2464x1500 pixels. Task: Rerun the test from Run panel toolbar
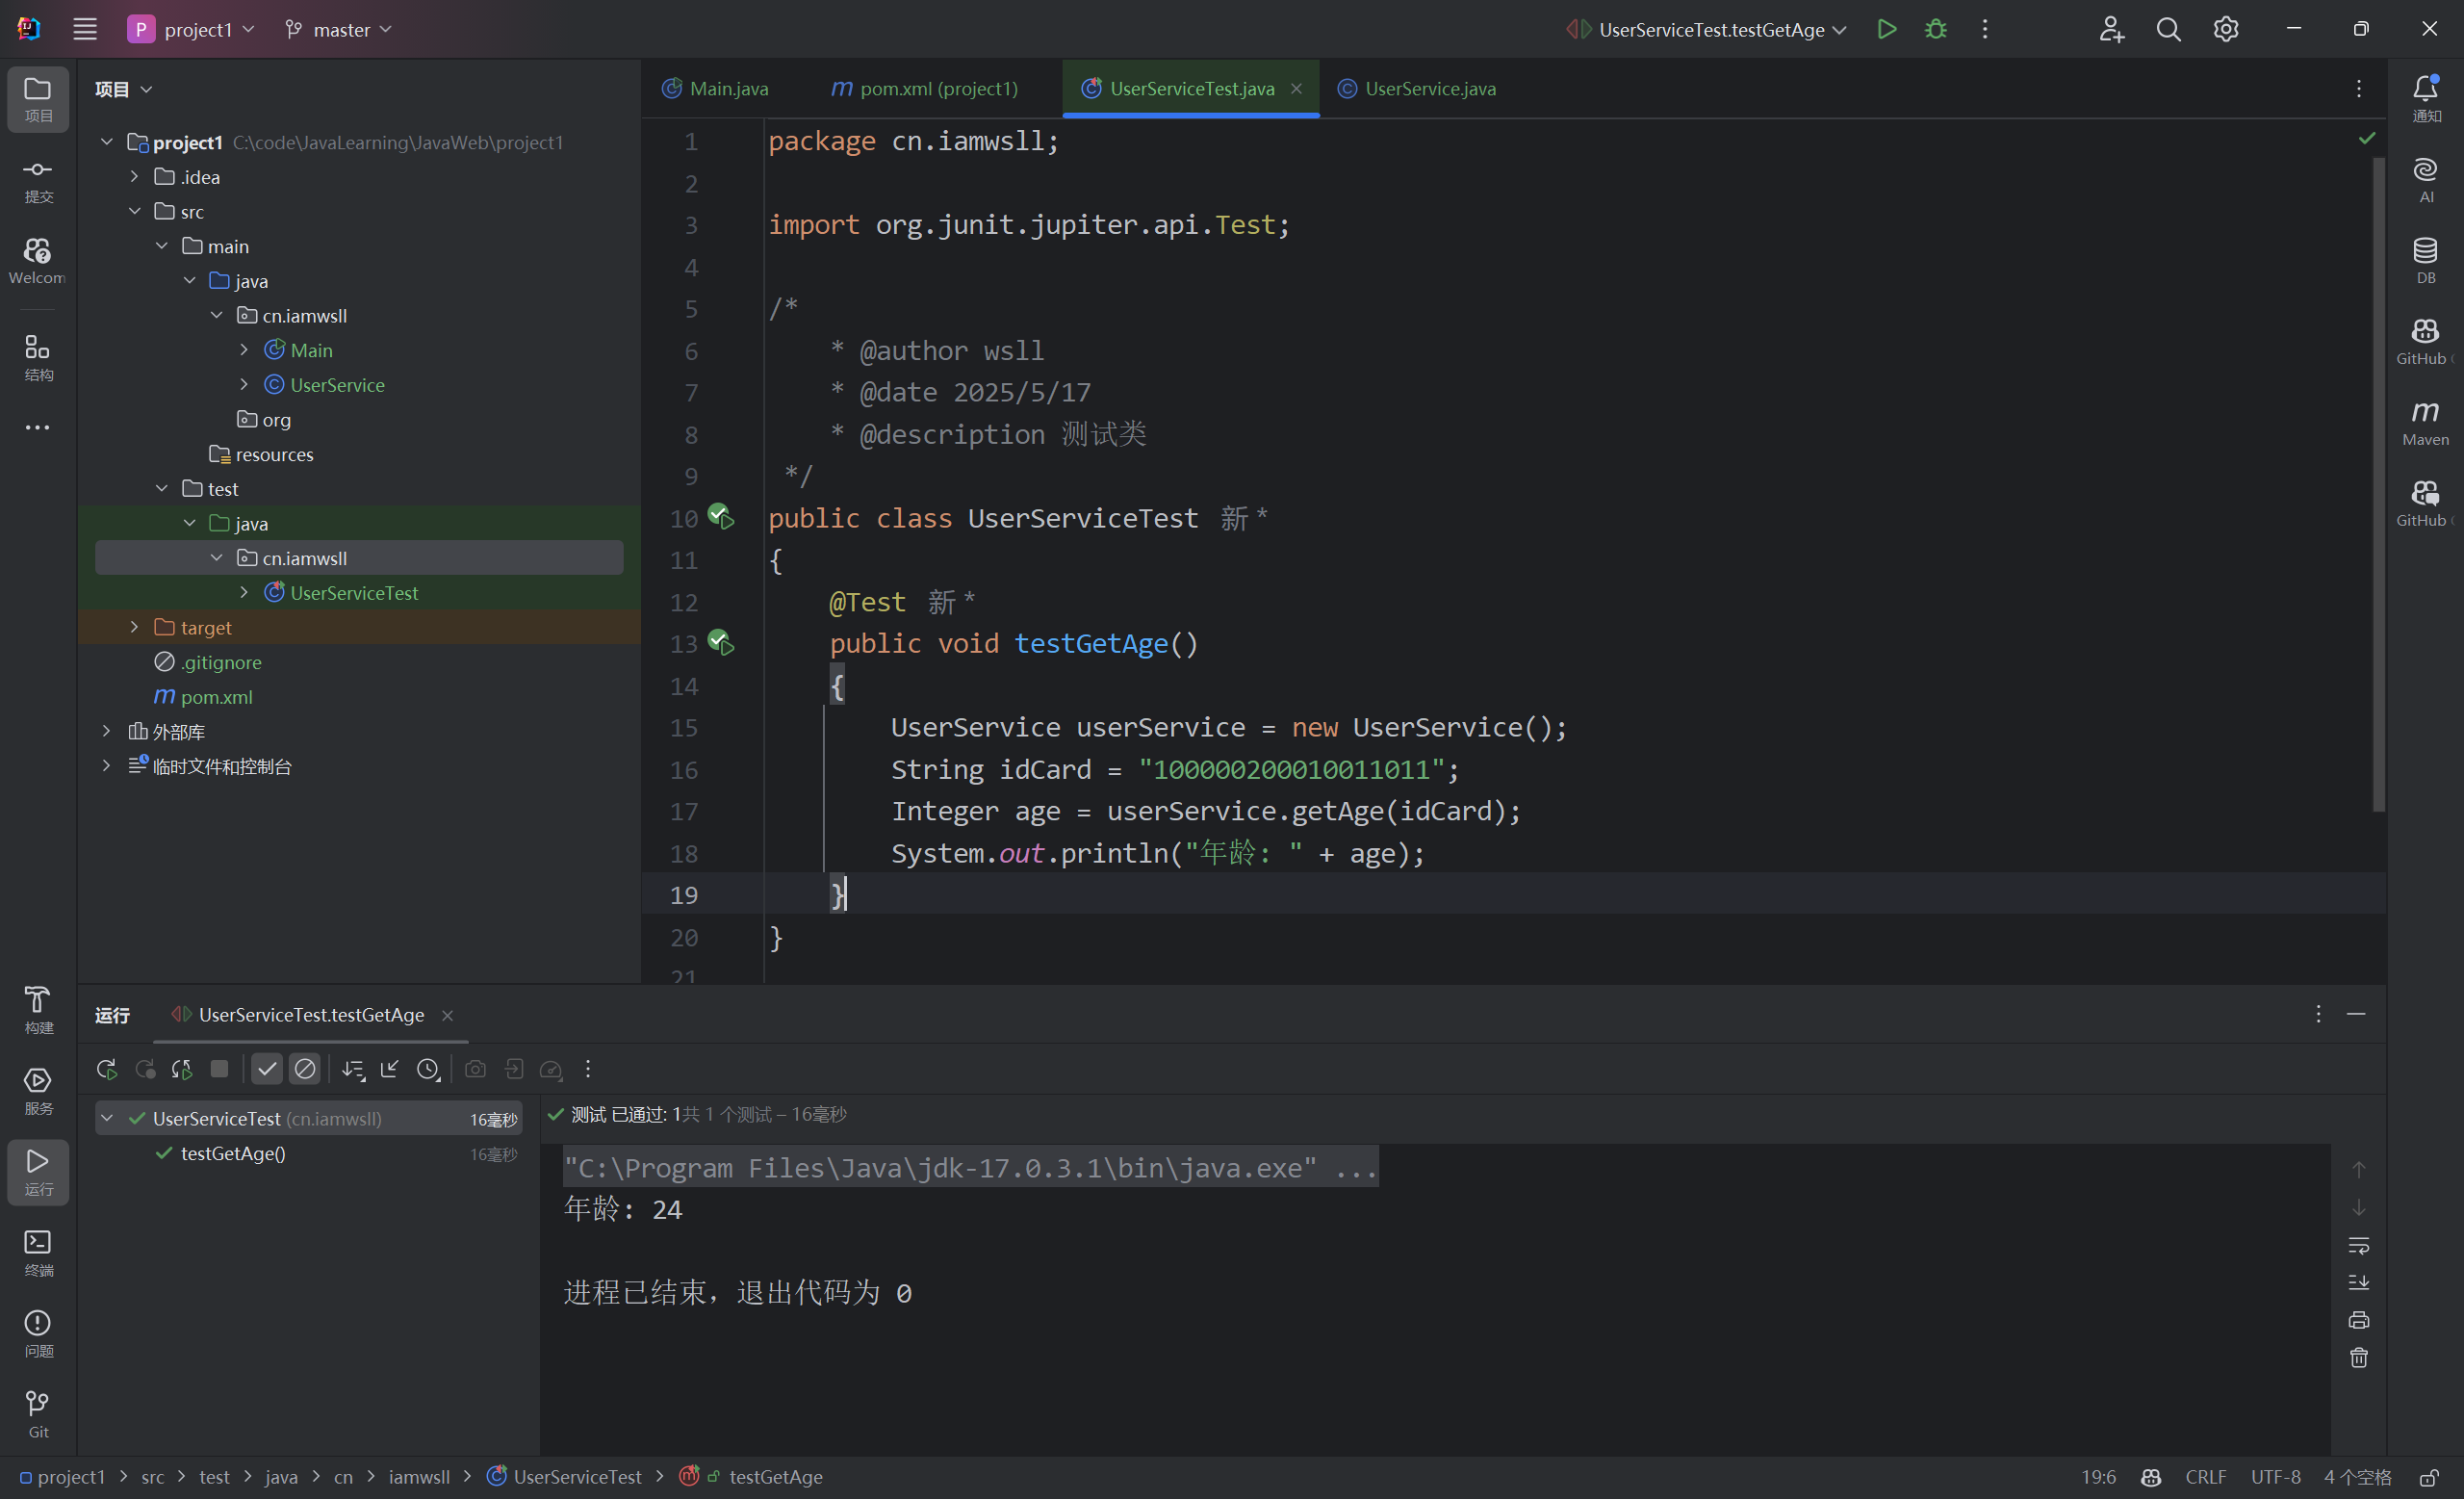[107, 1069]
